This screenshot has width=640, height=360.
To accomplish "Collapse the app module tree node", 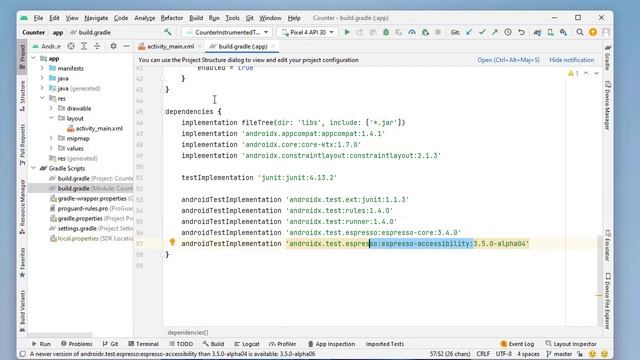I will pos(33,58).
